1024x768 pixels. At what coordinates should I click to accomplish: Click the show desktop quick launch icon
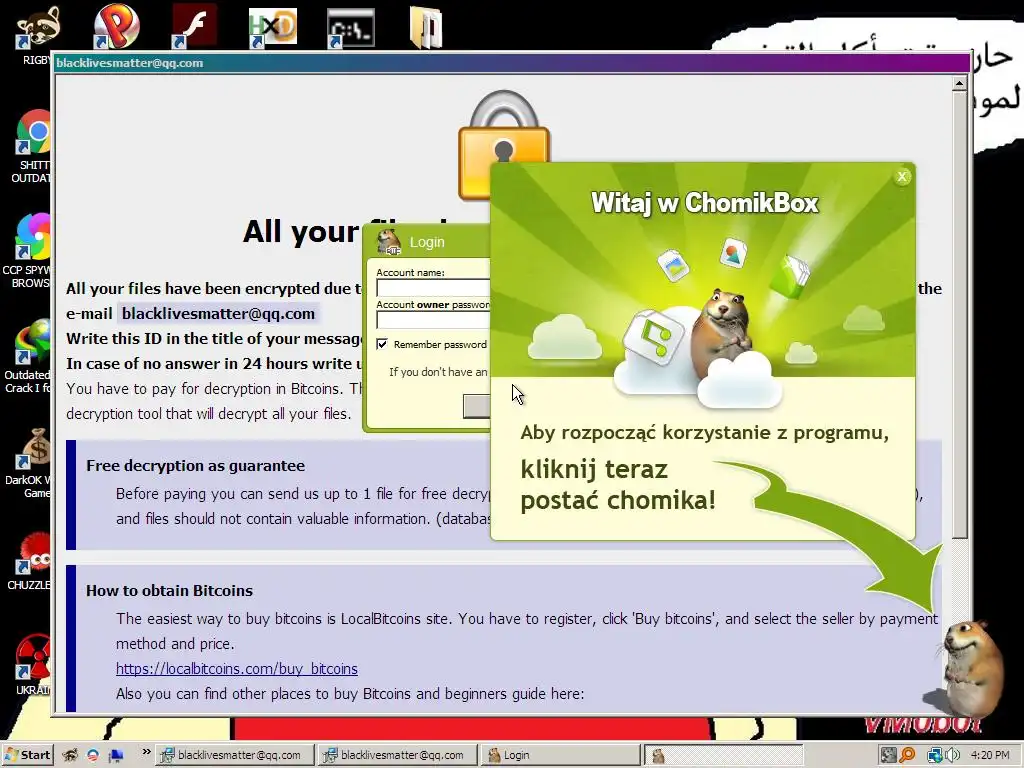[116, 755]
